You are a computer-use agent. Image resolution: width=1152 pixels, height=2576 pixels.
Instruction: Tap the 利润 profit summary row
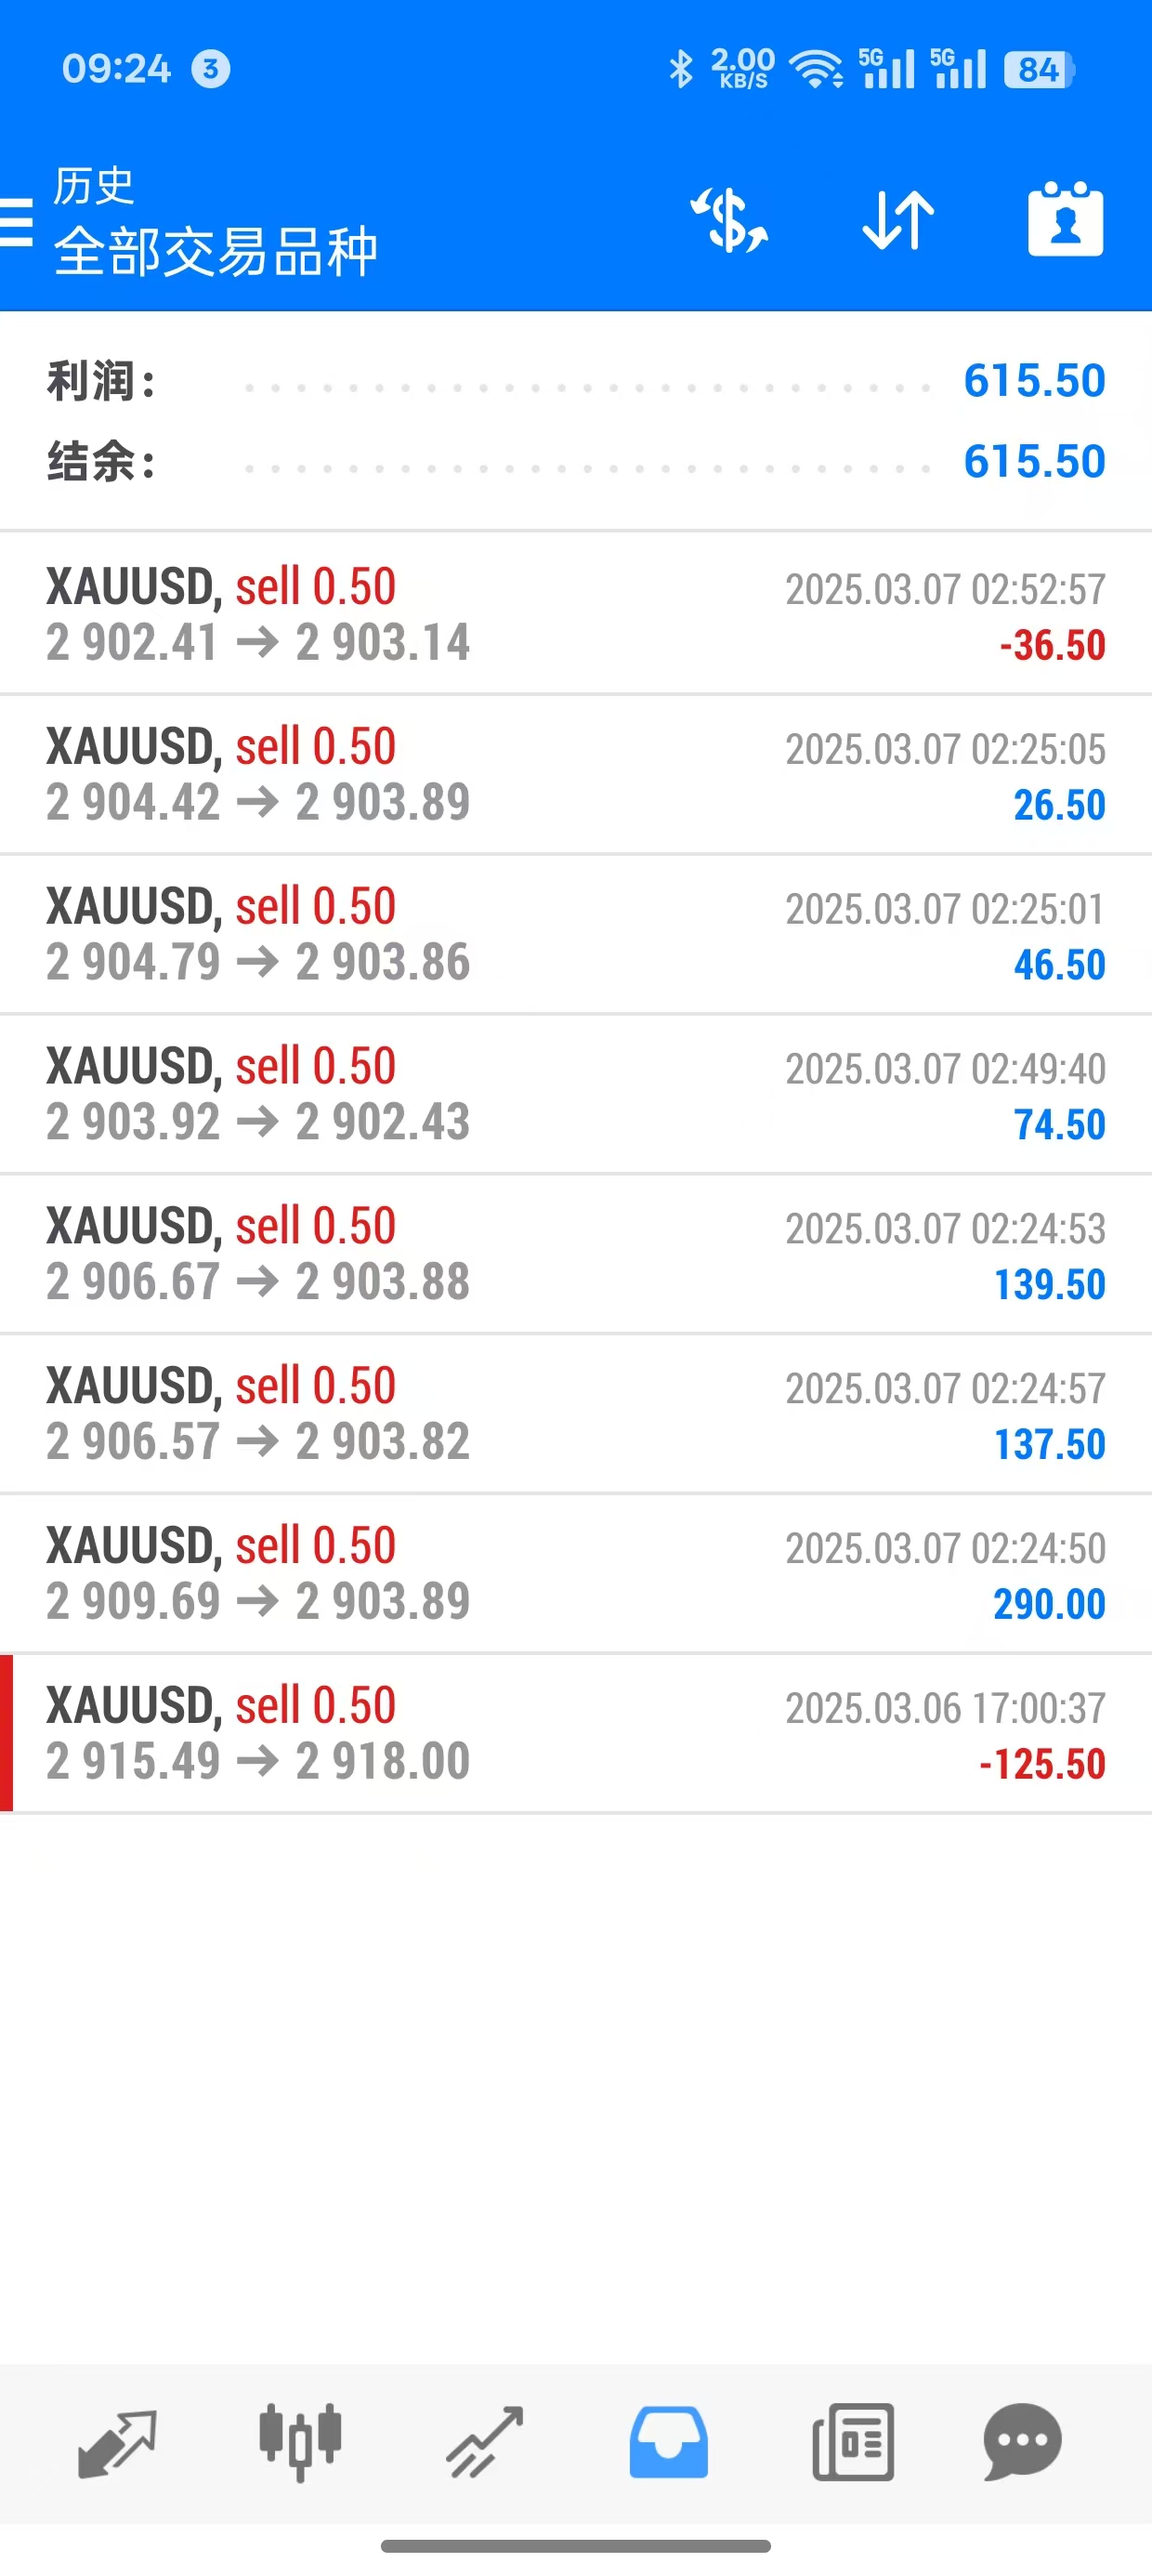576,381
